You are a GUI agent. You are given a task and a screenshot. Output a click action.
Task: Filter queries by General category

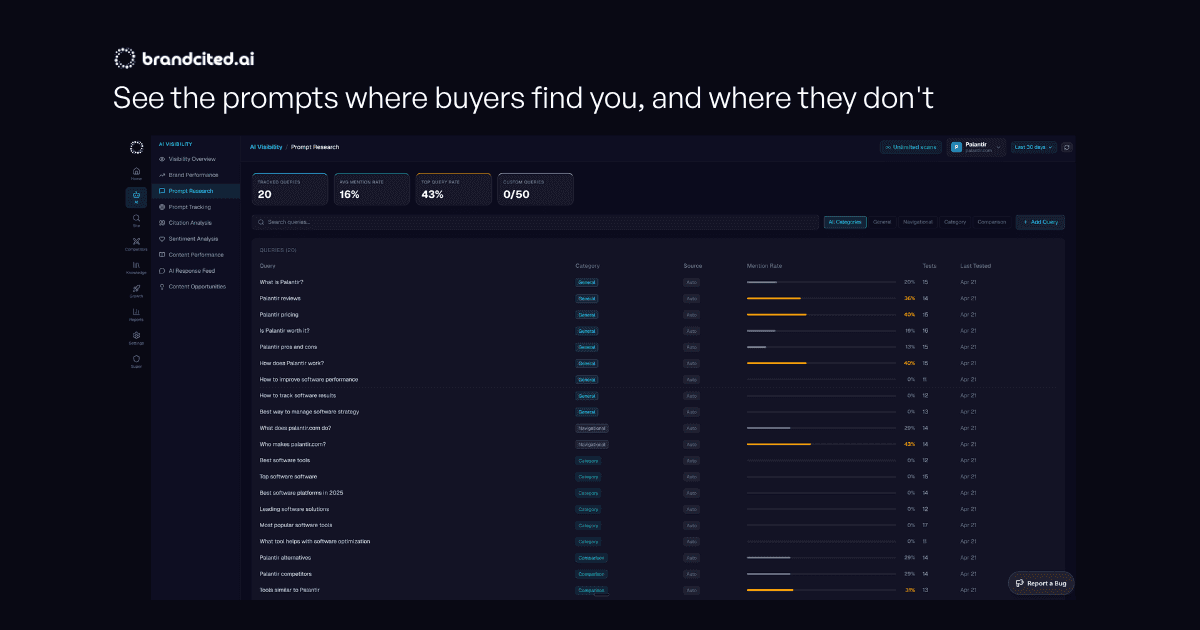882,222
